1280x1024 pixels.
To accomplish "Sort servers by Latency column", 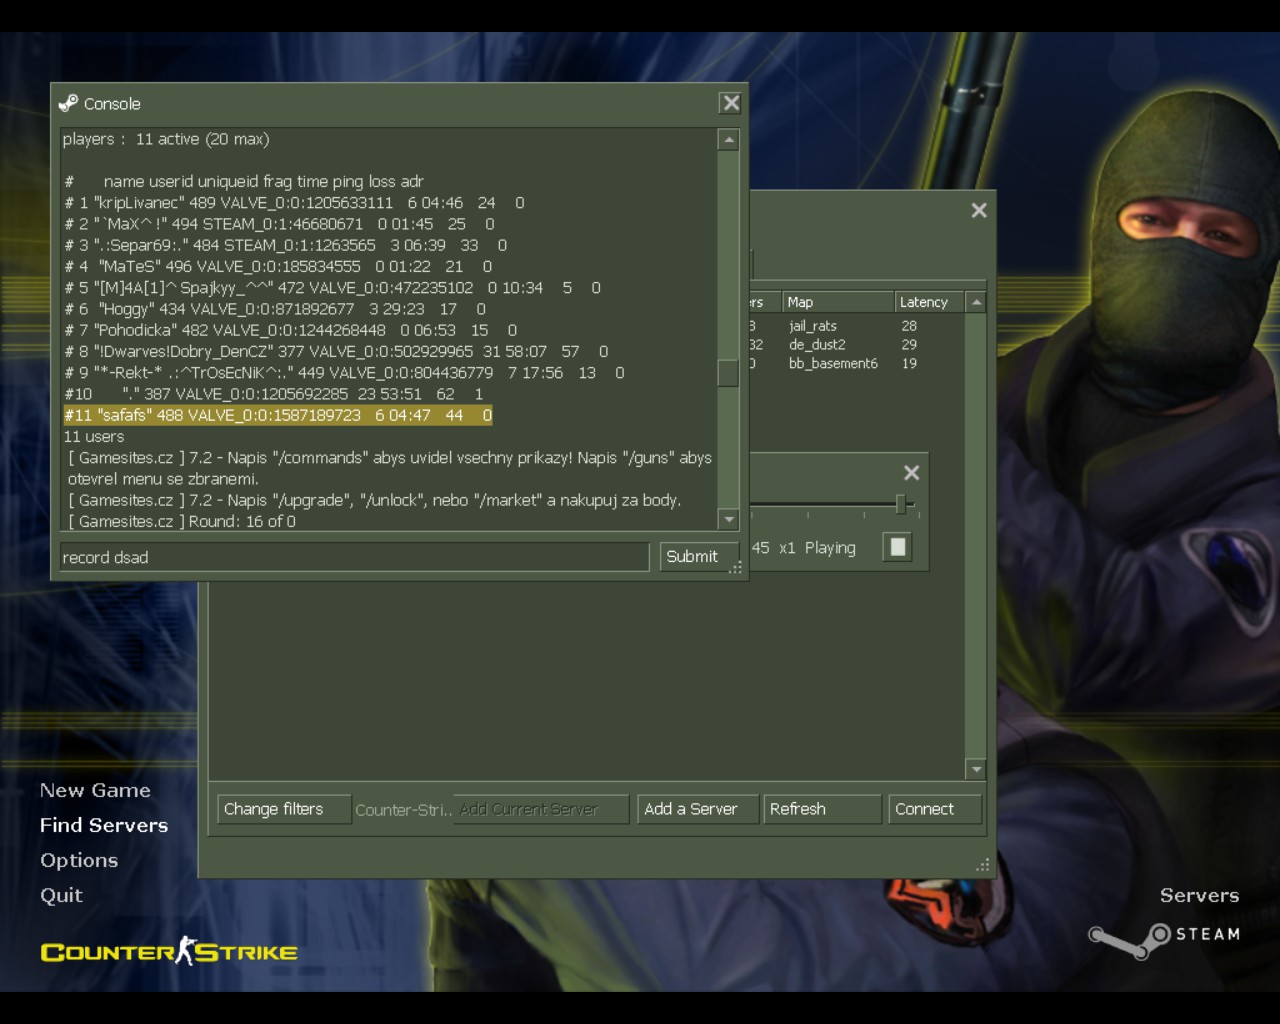I will coord(929,302).
